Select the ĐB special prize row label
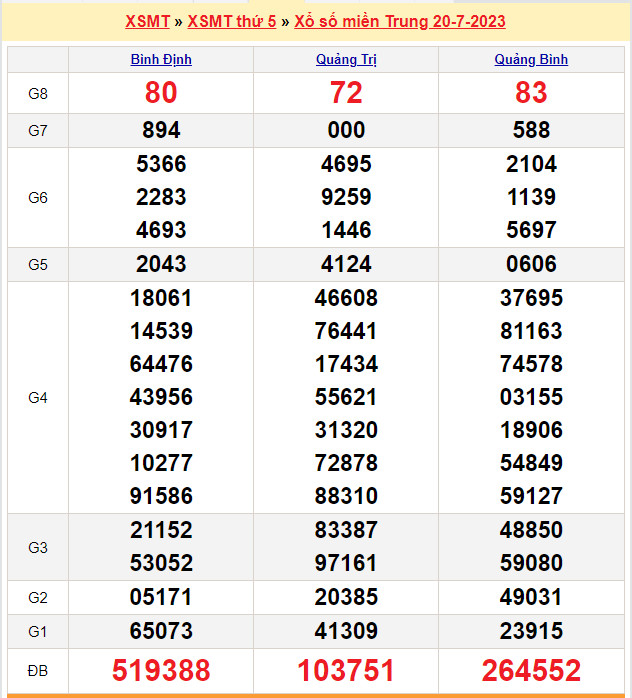The image size is (632, 698). pos(38,670)
